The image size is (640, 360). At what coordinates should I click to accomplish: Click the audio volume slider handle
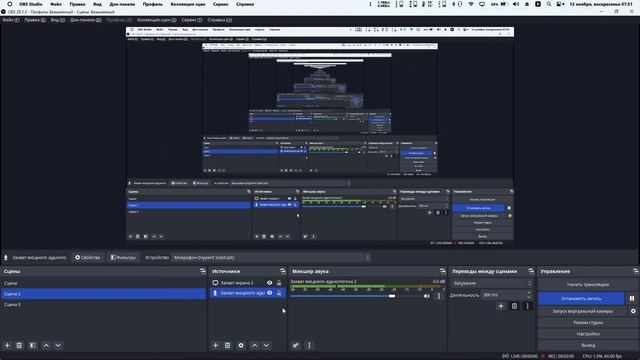[x=392, y=296]
